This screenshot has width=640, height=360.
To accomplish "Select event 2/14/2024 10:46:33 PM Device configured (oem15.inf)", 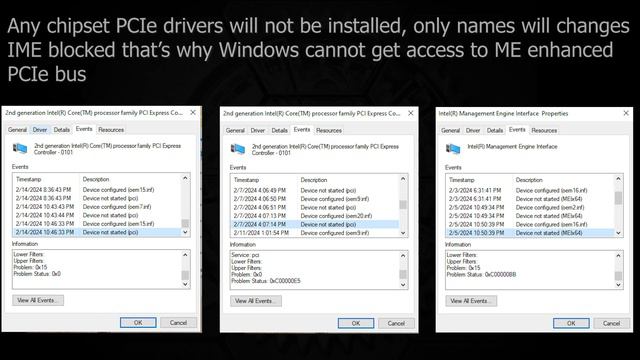I will pyautogui.click(x=97, y=224).
